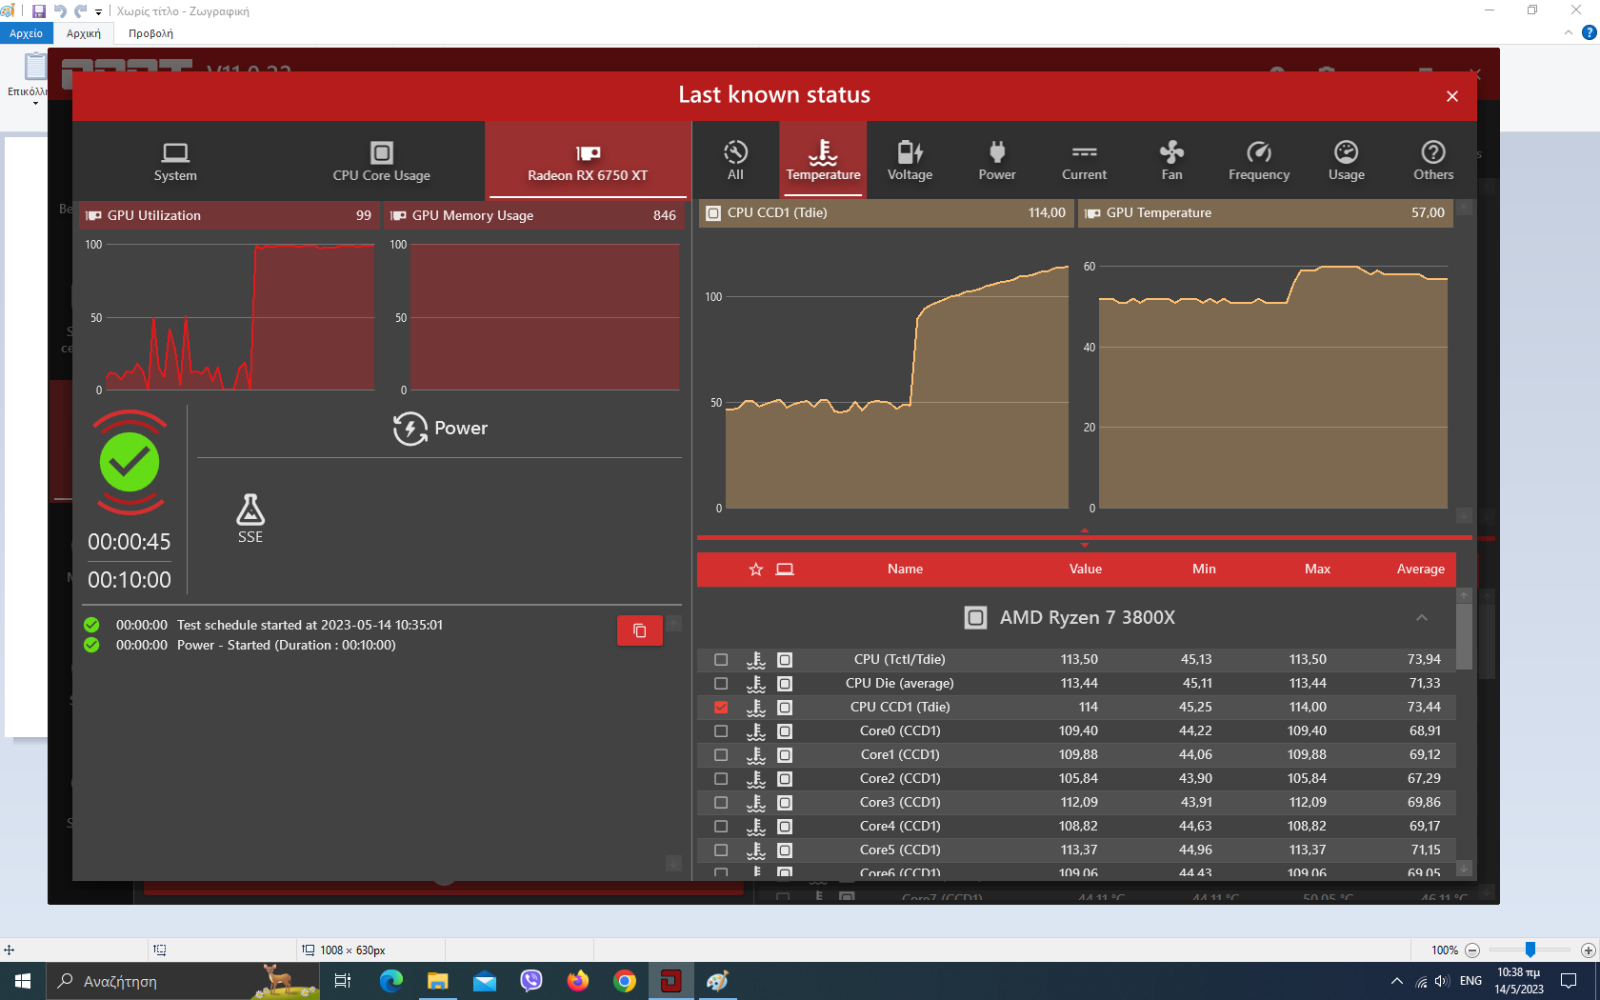1600x1000 pixels.
Task: Select the Temperature sensor filter
Action: 823,161
